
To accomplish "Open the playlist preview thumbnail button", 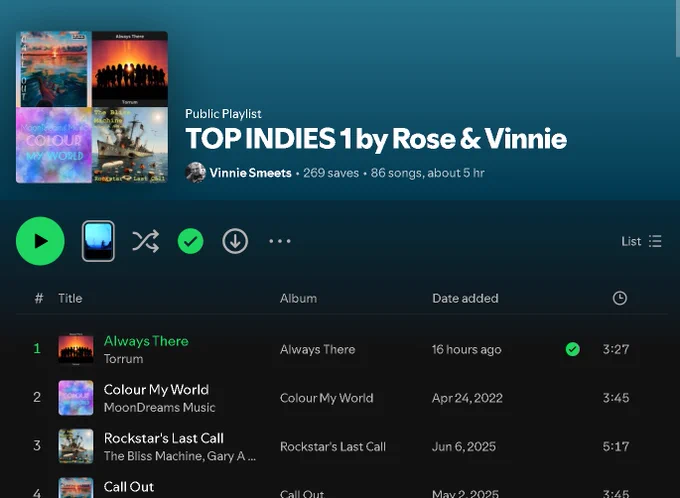I will (x=98, y=241).
